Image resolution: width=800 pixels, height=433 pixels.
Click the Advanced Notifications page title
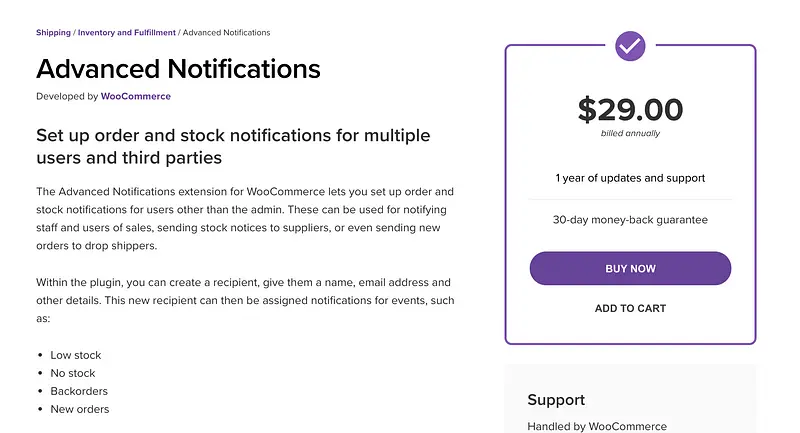pyautogui.click(x=178, y=69)
